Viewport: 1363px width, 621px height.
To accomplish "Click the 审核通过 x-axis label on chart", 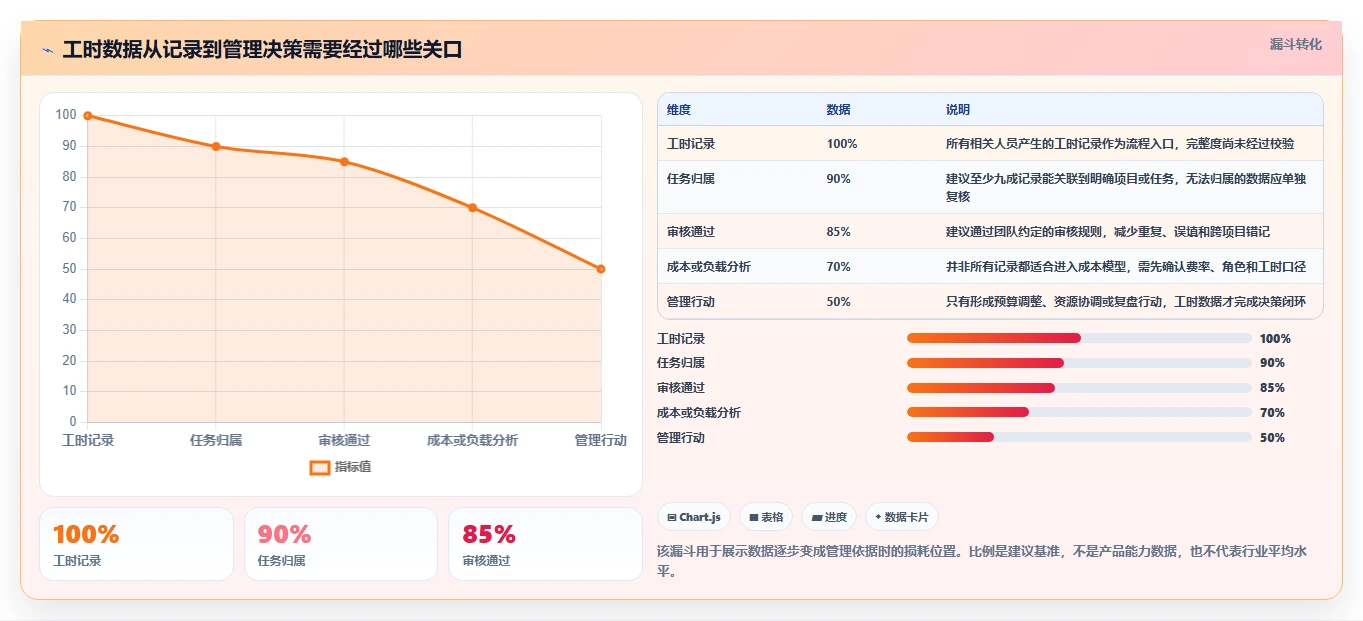I will click(x=344, y=440).
